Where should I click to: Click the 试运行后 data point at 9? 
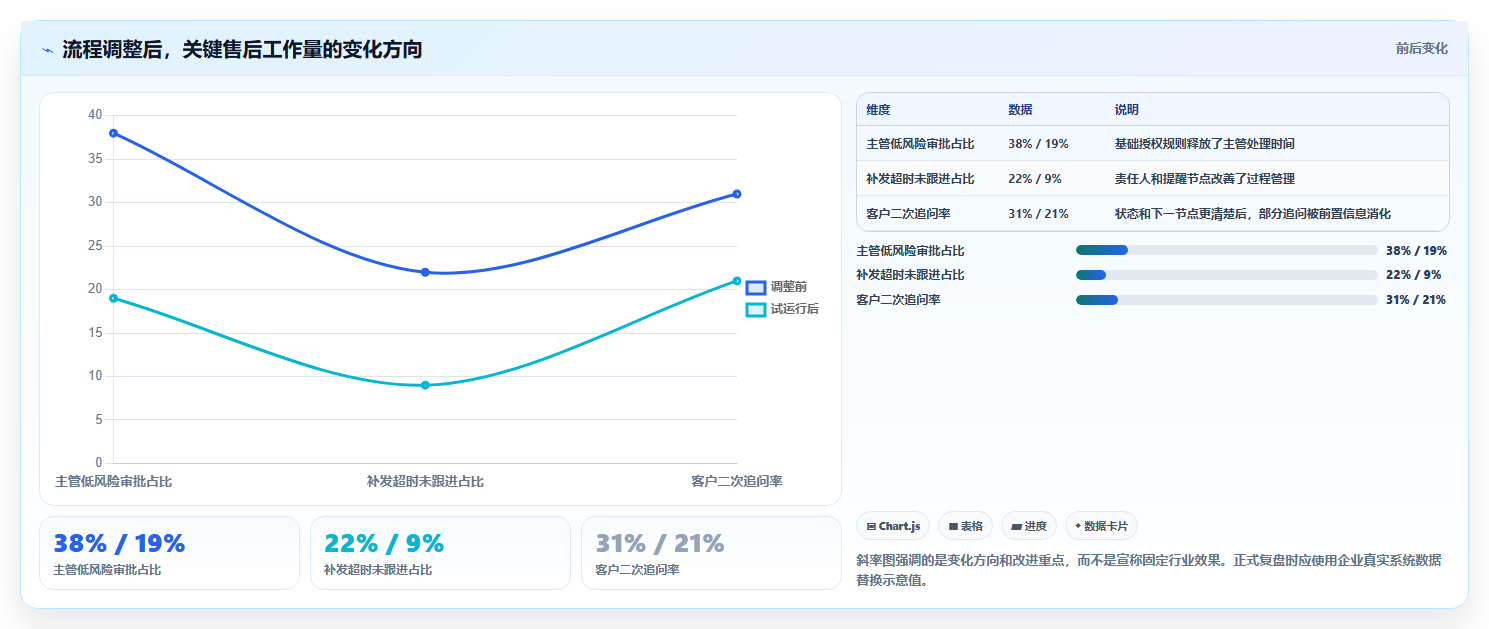point(425,385)
